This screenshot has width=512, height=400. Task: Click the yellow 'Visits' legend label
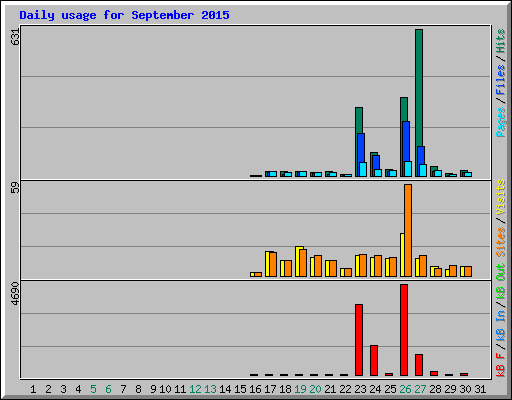click(500, 197)
